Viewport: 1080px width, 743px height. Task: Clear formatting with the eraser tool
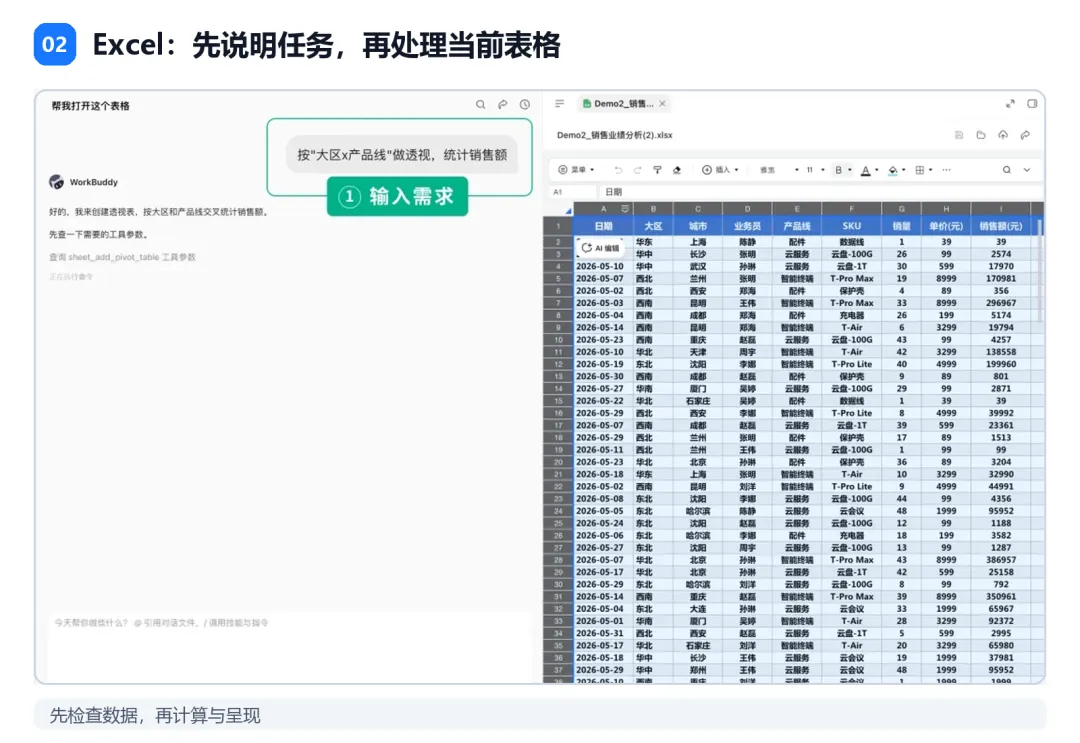tap(677, 170)
